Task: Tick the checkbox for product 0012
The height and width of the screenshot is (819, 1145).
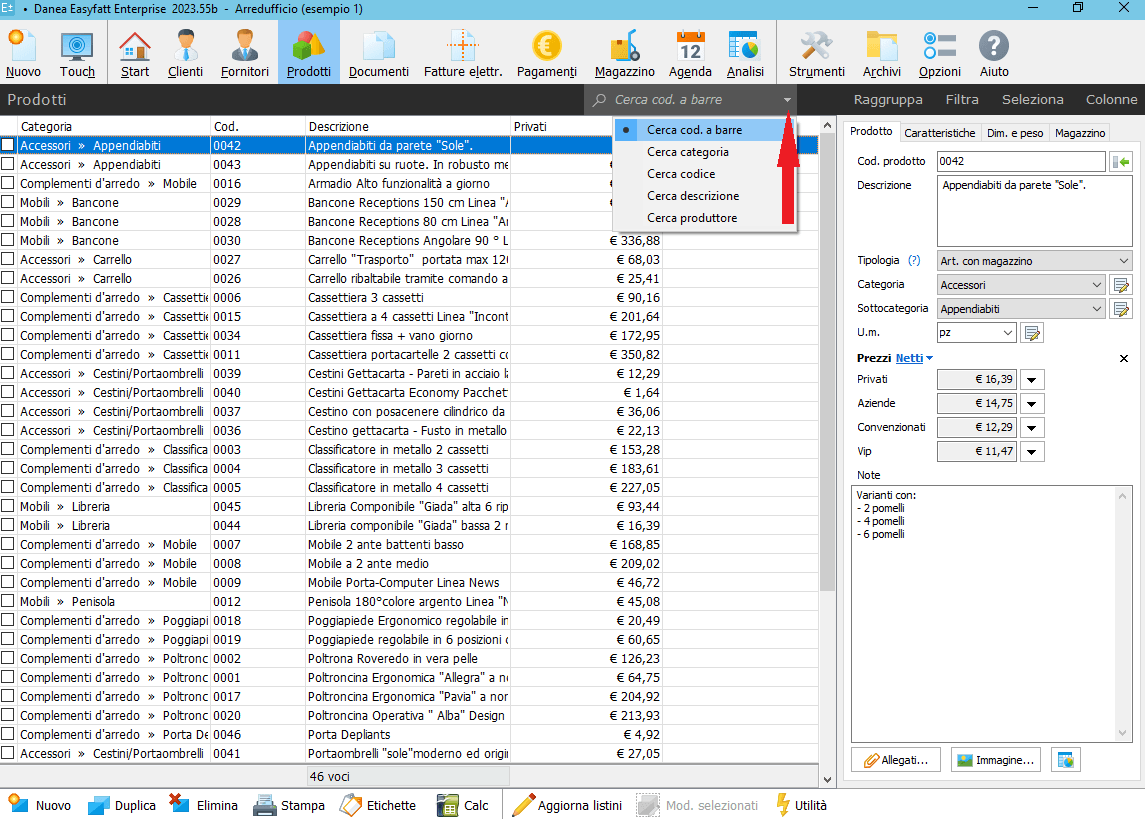Action: pyautogui.click(x=7, y=601)
